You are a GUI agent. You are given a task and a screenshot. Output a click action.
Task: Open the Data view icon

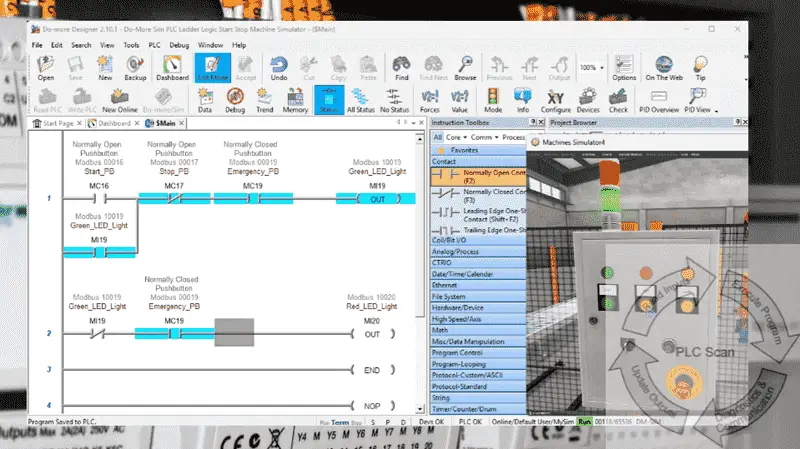pyautogui.click(x=205, y=100)
